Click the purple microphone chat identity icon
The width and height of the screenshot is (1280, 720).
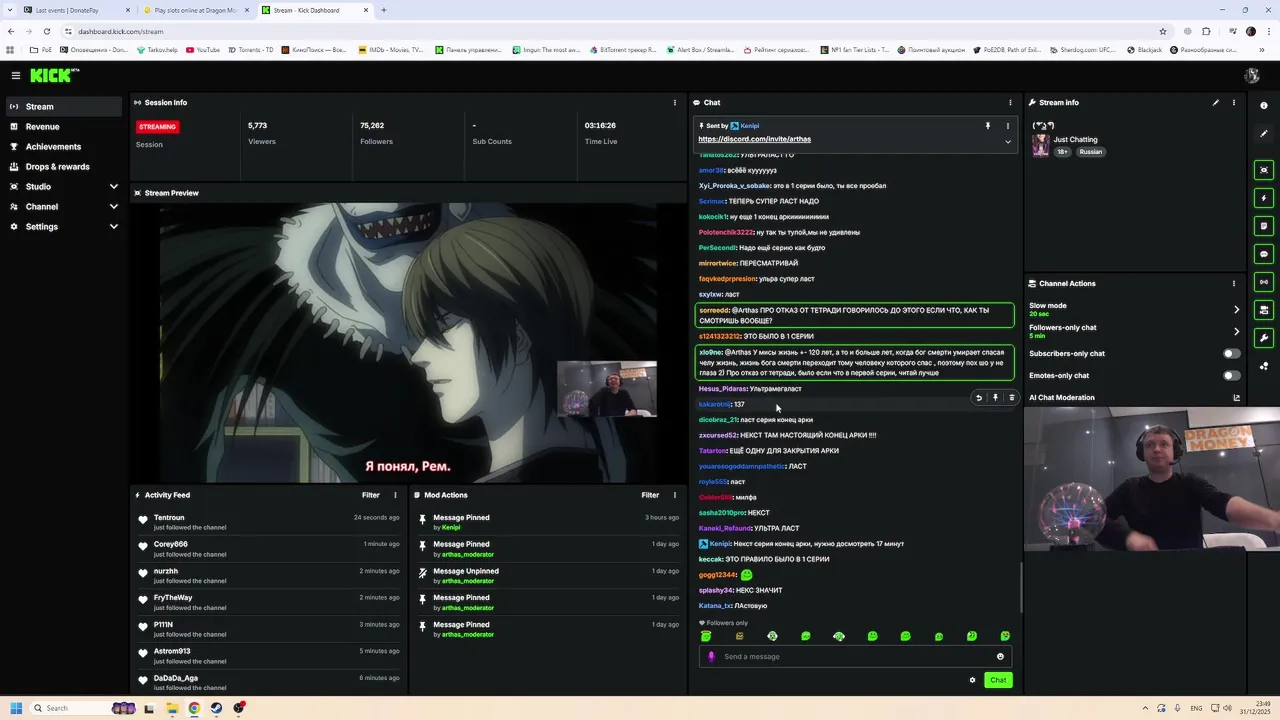pos(711,657)
